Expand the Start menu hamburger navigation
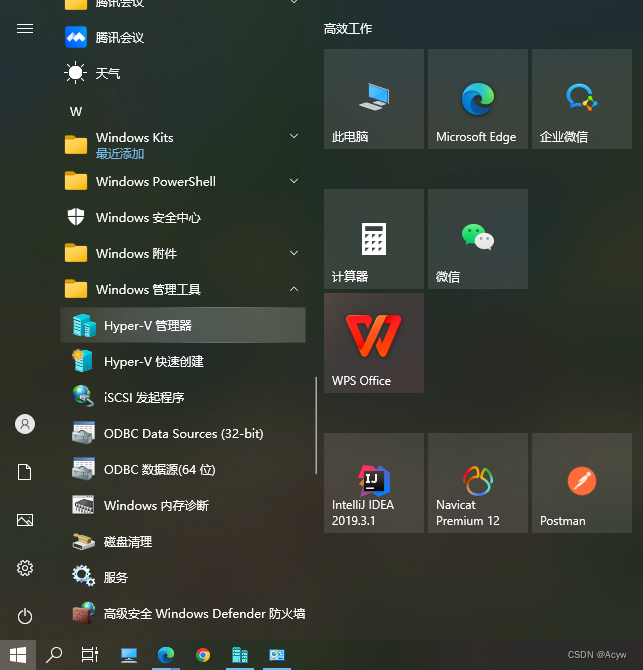Viewport: 643px width, 670px height. click(x=25, y=29)
